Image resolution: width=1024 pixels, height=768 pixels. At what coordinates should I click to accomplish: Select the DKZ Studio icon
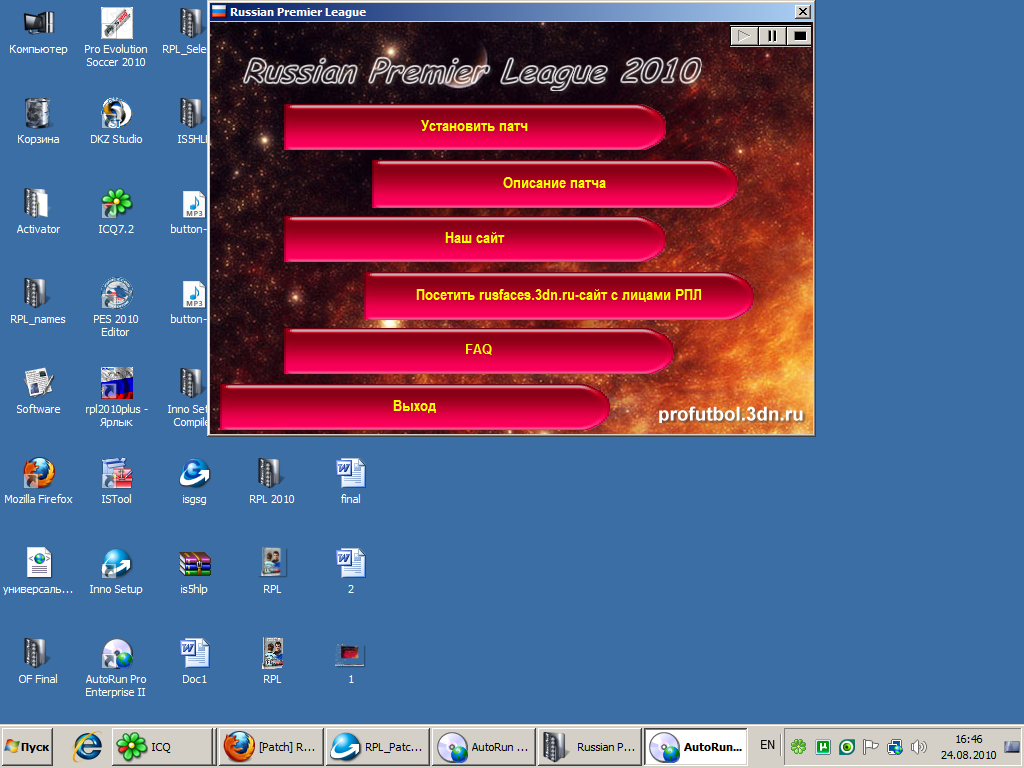coord(116,121)
